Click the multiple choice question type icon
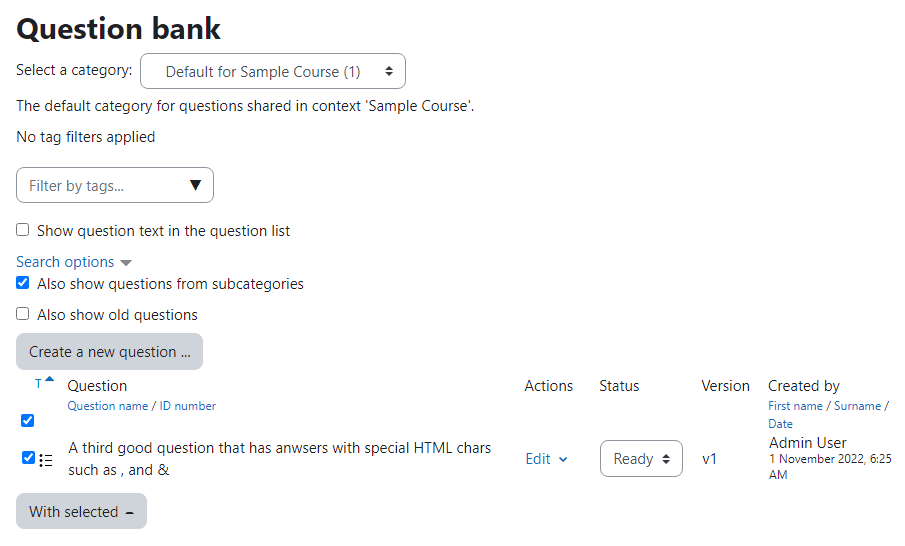The width and height of the screenshot is (905, 546). tap(46, 460)
